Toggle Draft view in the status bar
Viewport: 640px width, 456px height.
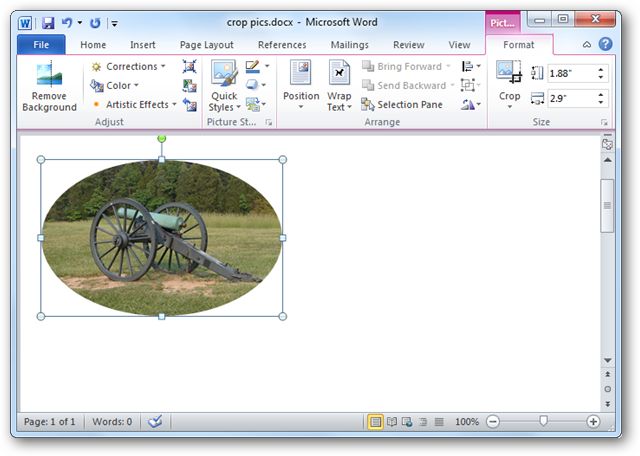(x=439, y=421)
